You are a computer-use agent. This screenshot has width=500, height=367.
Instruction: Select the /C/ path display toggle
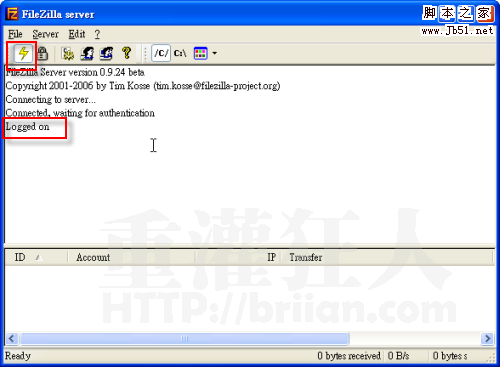tap(161, 53)
